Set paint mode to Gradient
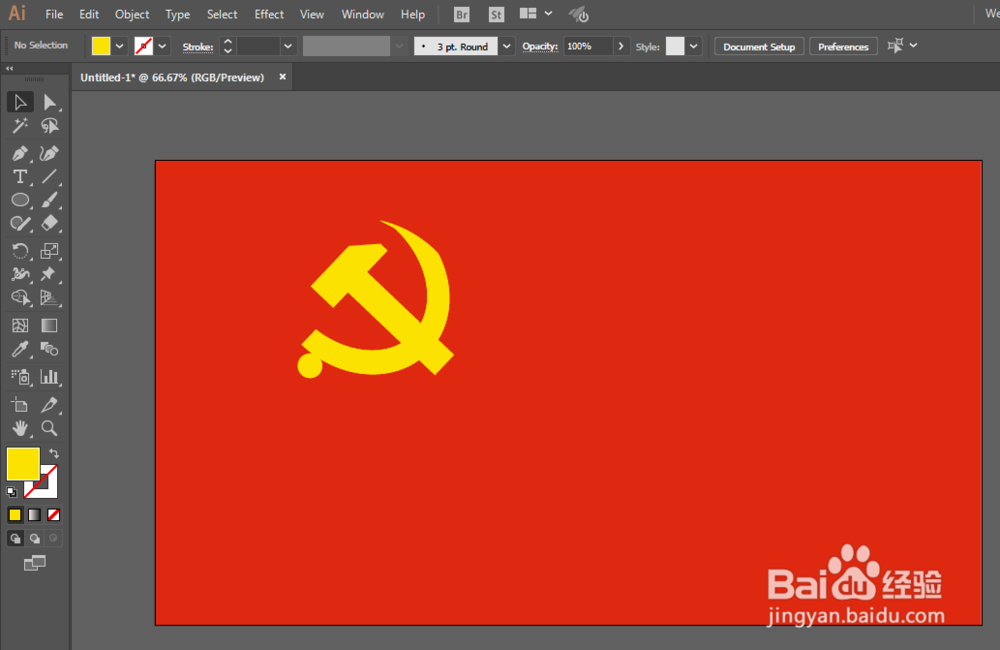The height and width of the screenshot is (650, 1000). click(x=34, y=515)
